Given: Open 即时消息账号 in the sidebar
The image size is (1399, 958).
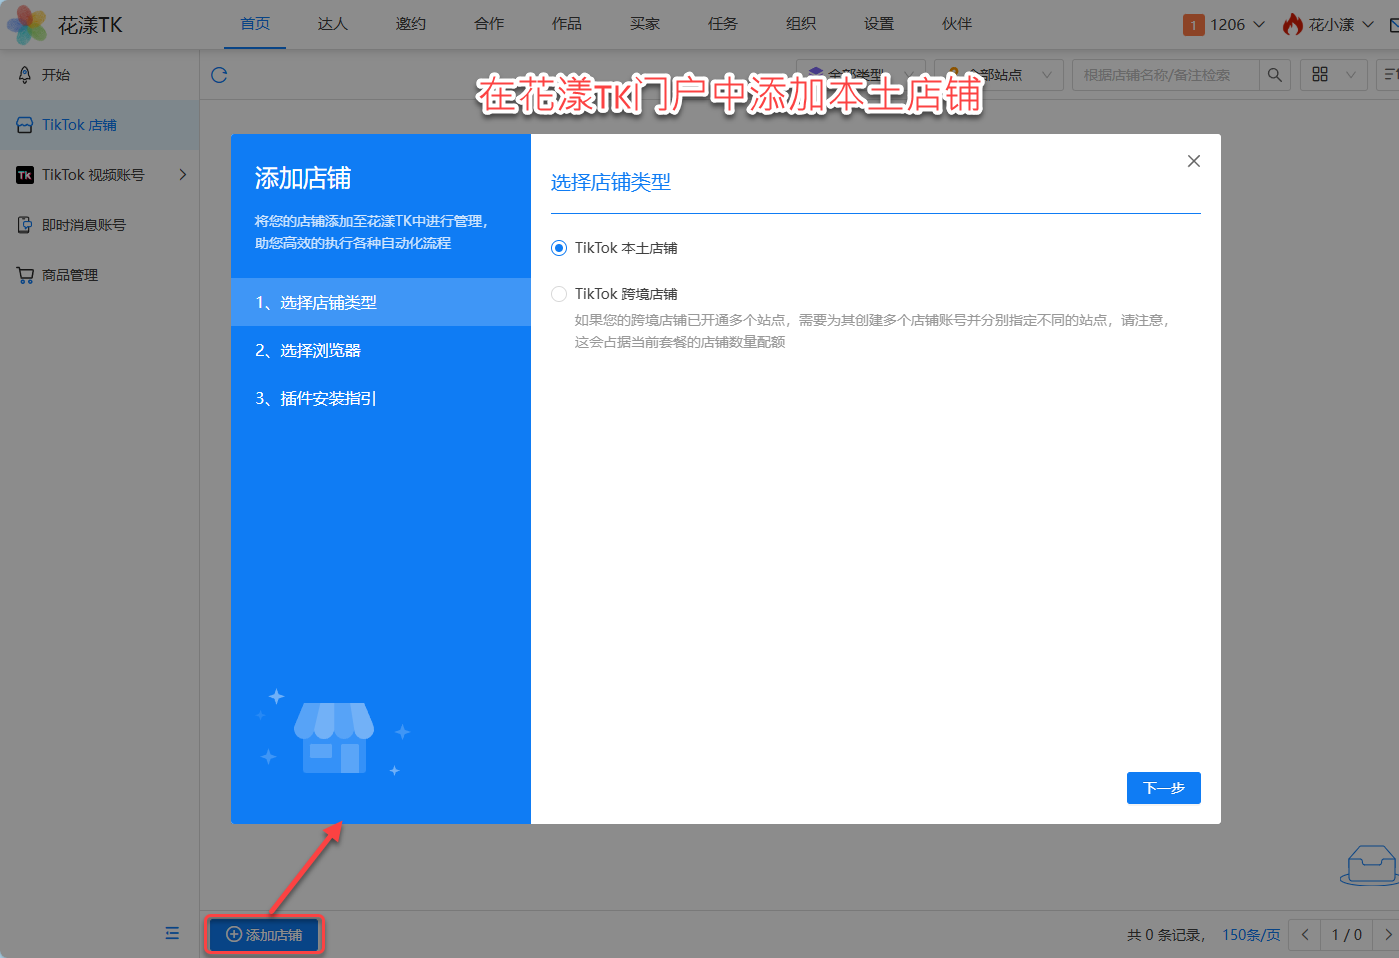Looking at the screenshot, I should [100, 225].
